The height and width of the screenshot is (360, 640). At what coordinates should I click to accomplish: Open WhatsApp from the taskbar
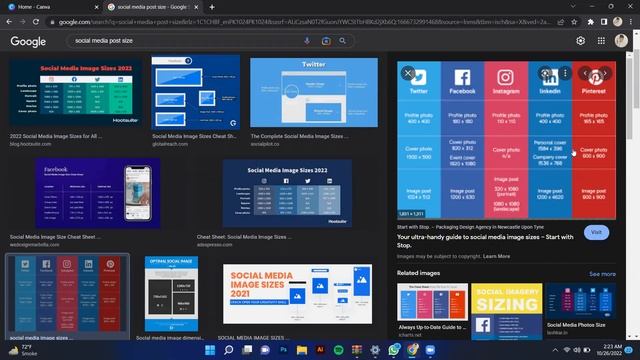point(393,350)
